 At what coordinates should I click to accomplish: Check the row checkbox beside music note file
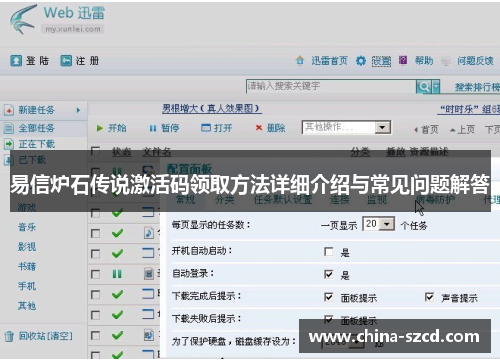pos(95,233)
